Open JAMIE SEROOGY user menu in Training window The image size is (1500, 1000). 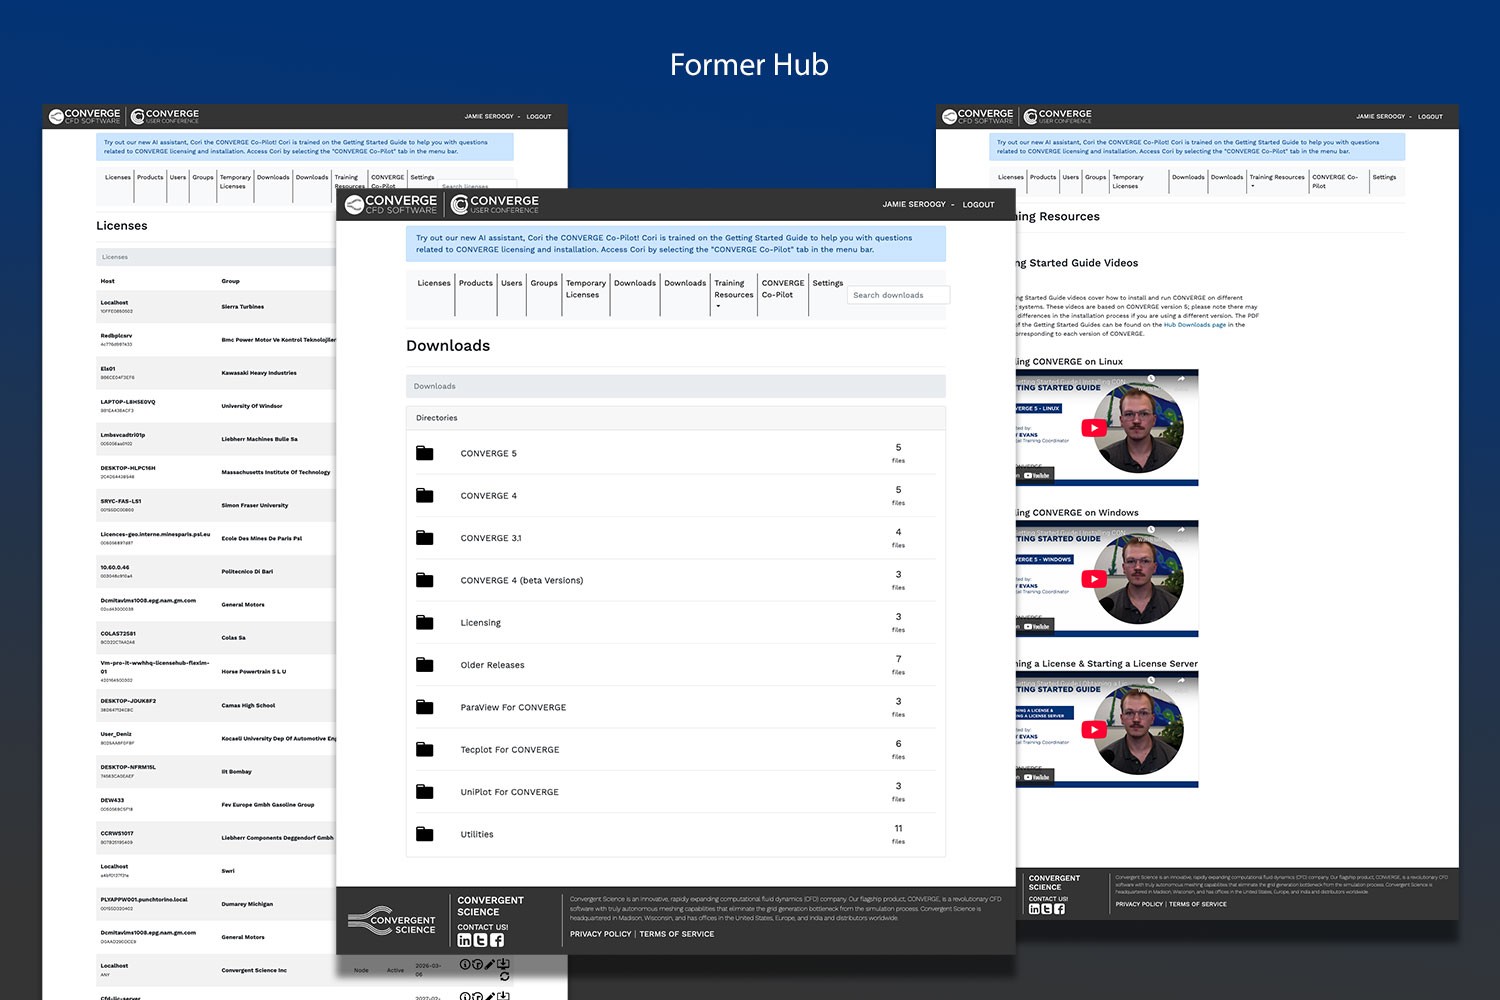(1384, 116)
